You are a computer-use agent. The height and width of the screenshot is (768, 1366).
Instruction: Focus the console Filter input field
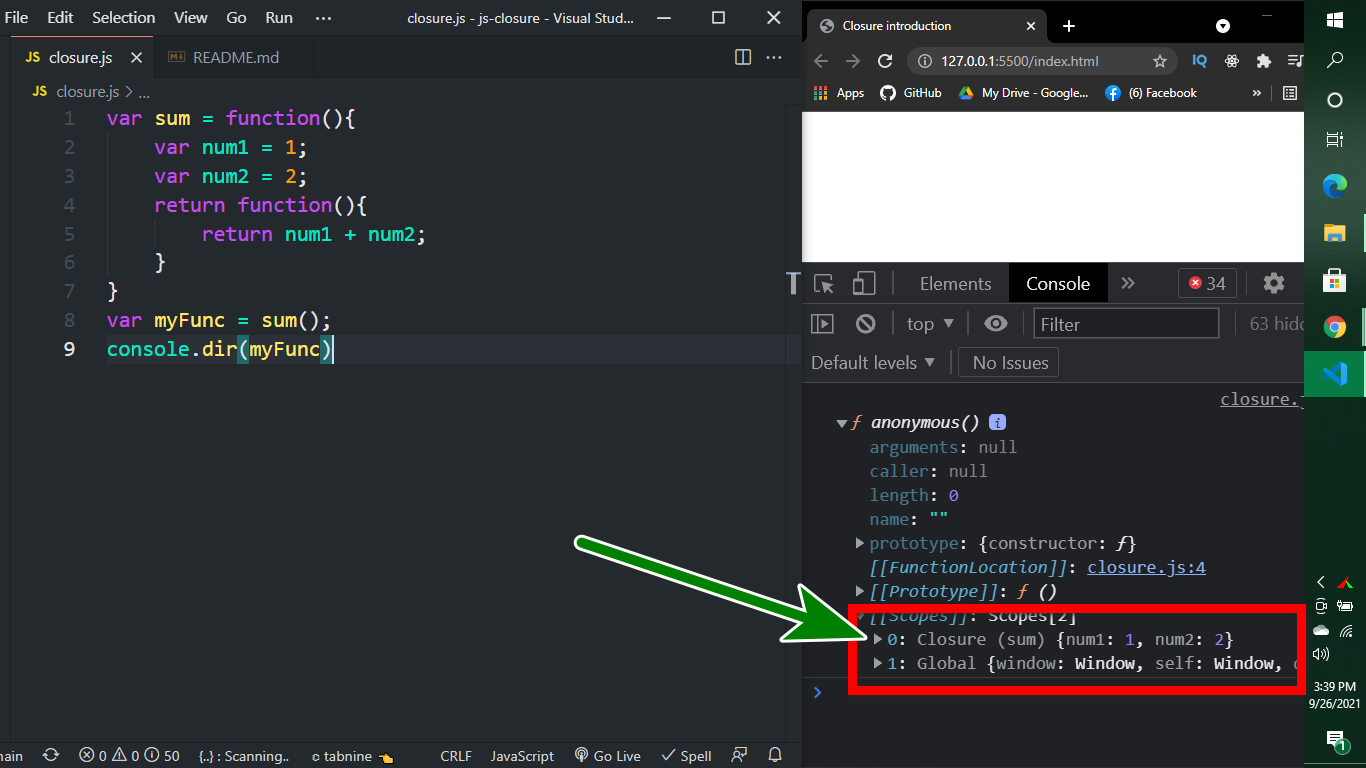[1126, 324]
